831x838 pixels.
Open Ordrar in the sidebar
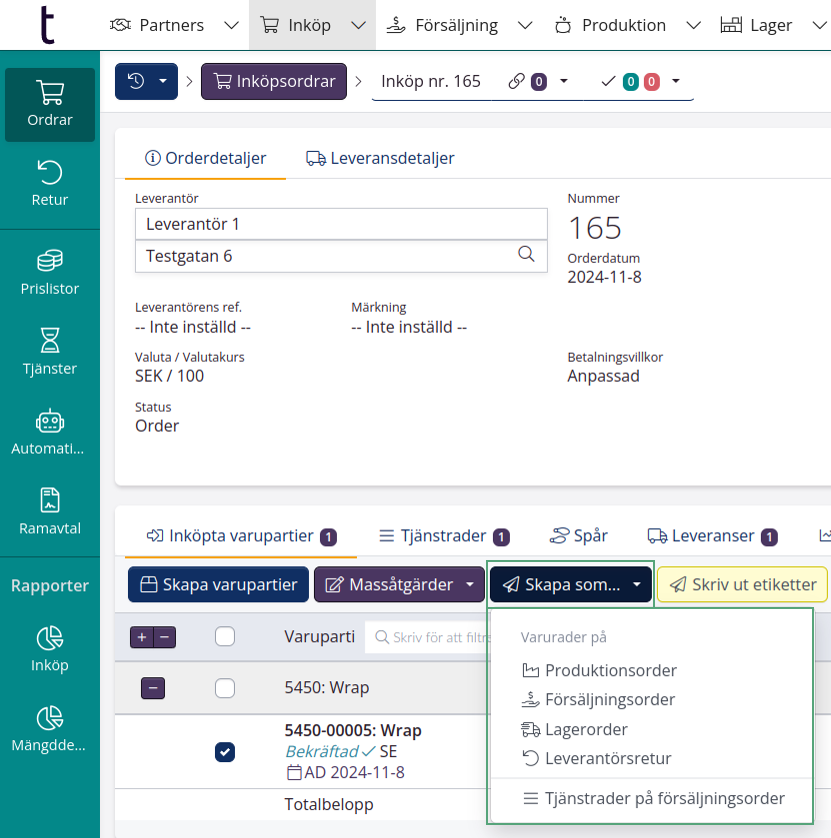(x=49, y=105)
